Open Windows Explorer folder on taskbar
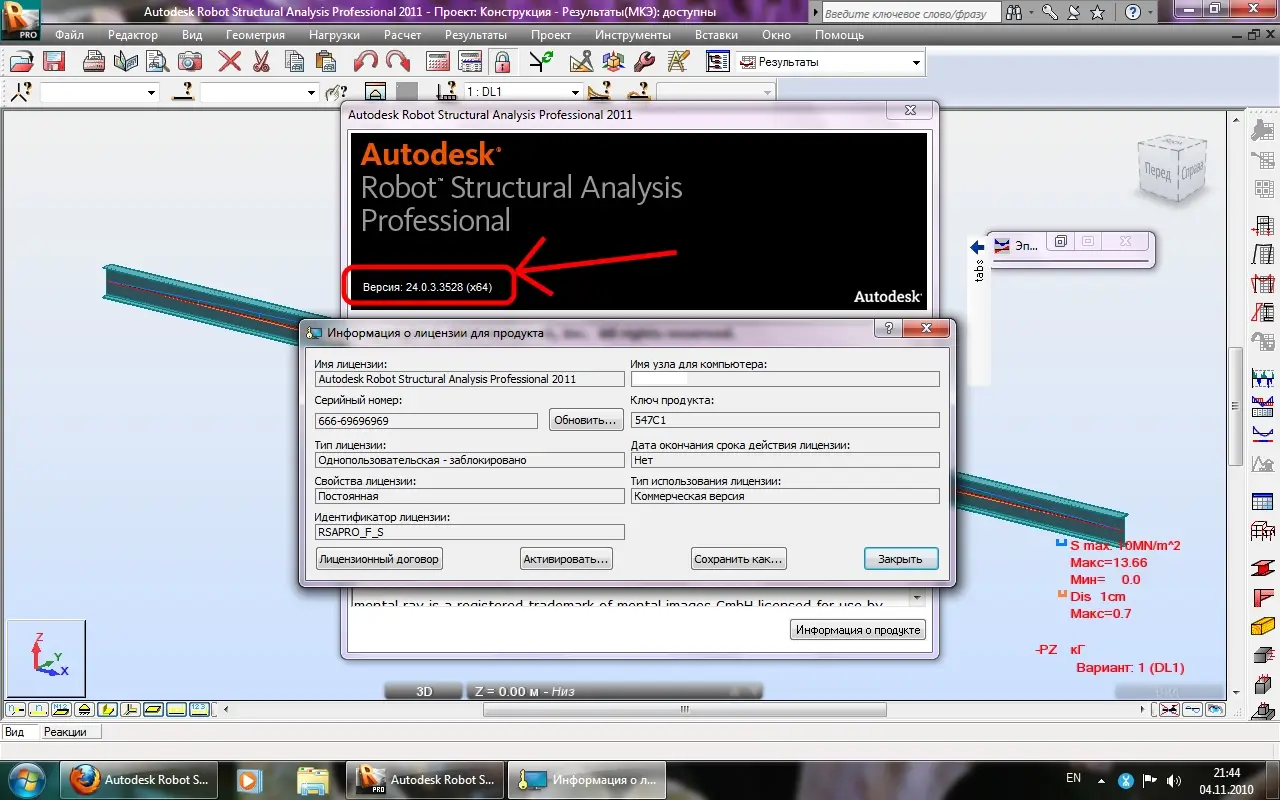 point(313,780)
